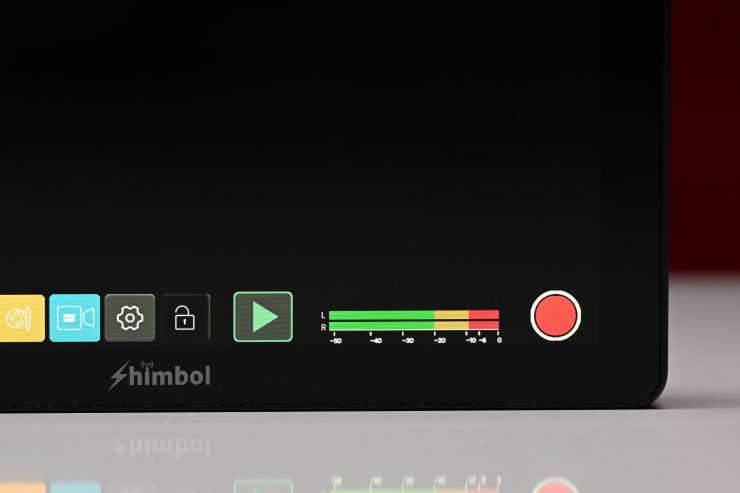This screenshot has height=493, width=740.
Task: Tap the yellow section of R audio meter
Action: 452,326
